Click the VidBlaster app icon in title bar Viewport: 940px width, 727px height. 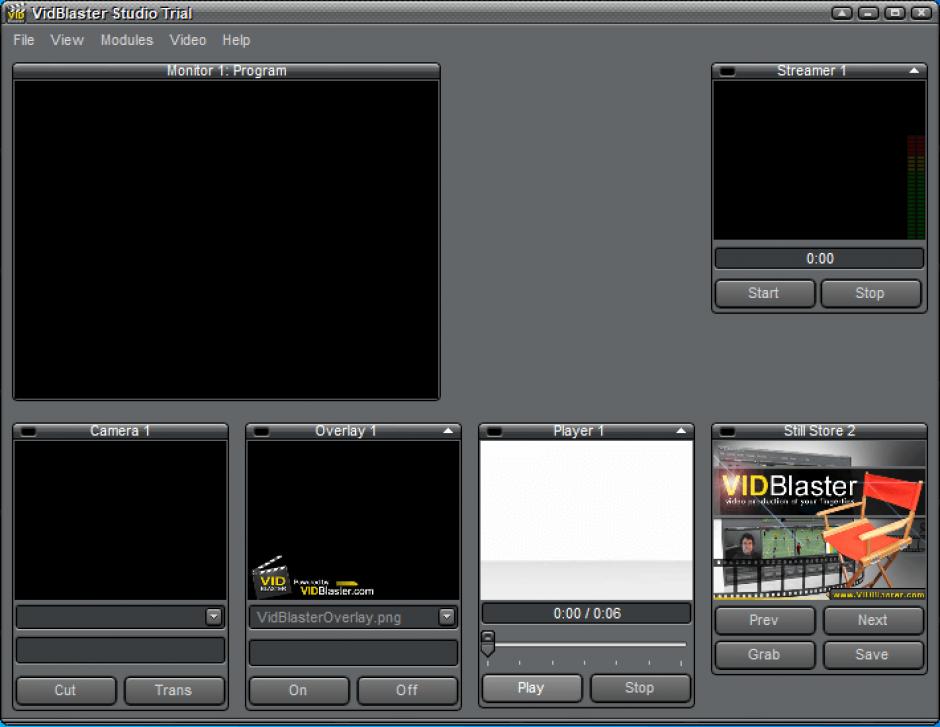pyautogui.click(x=16, y=12)
